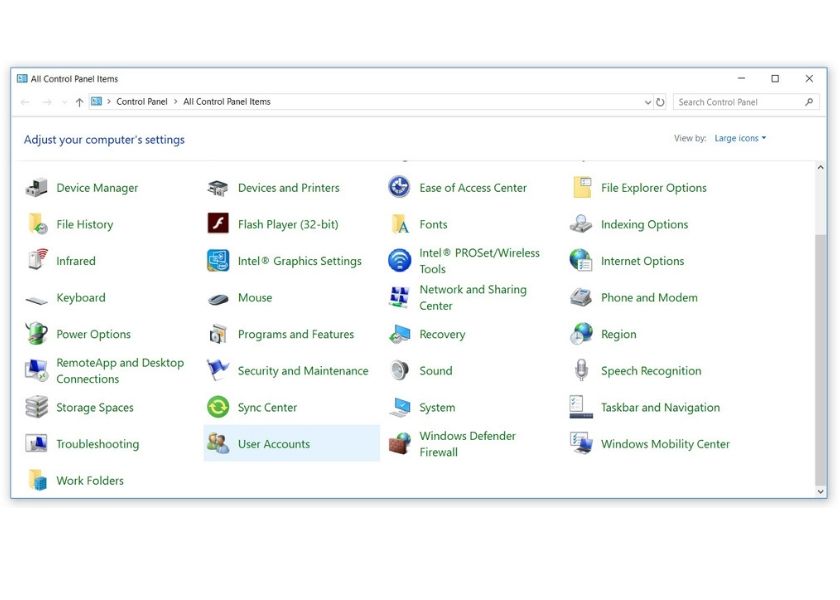Click All Control Panel Items breadcrumb segment

(227, 102)
